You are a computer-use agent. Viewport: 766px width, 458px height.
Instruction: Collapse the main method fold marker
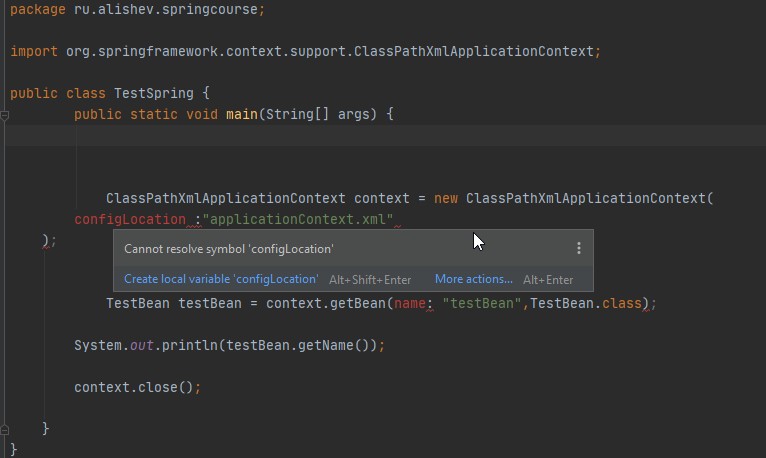click(4, 116)
